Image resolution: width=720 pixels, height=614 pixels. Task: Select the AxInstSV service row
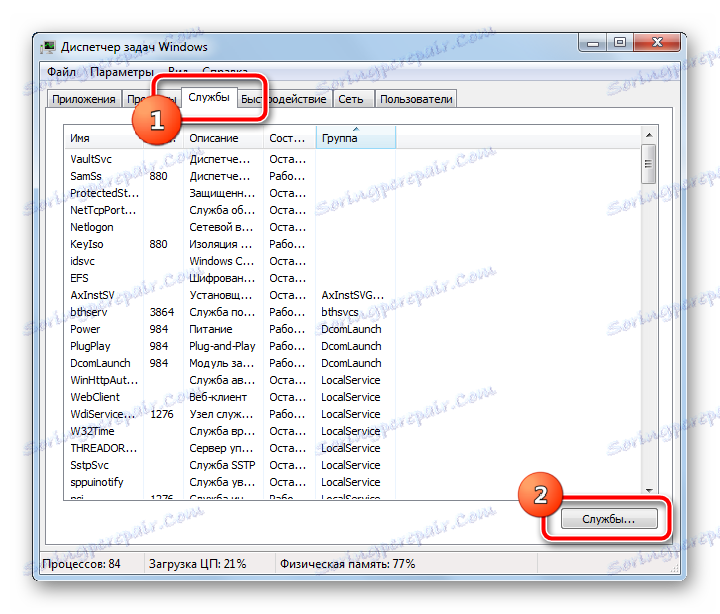tap(229, 295)
